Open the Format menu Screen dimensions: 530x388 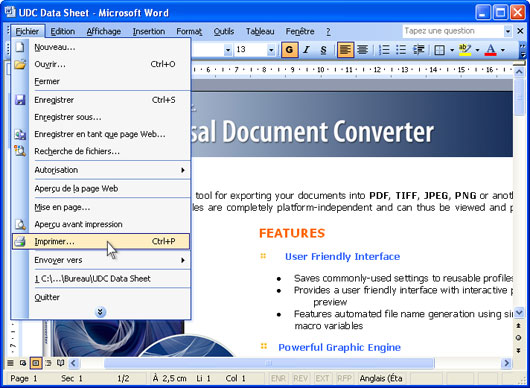189,31
